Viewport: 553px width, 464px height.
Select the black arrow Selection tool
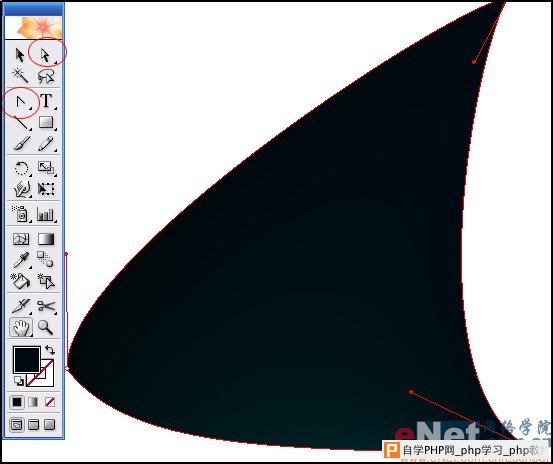click(x=20, y=55)
